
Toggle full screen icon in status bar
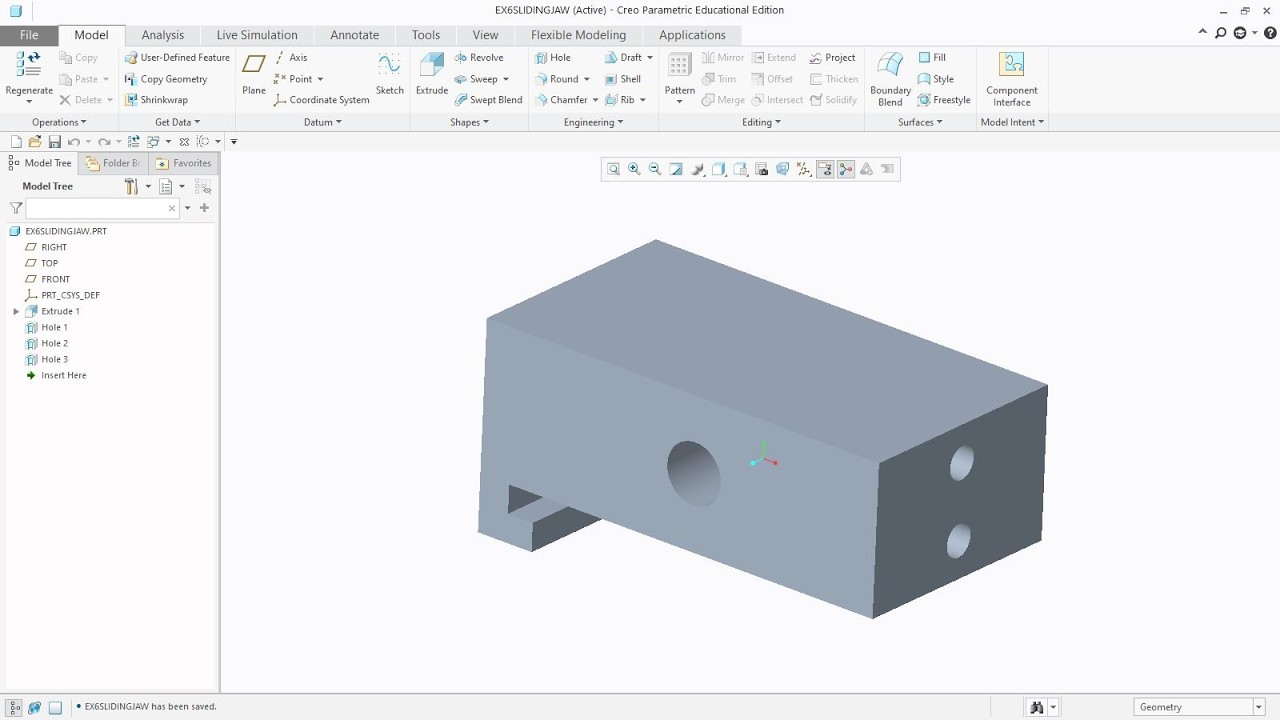tap(55, 707)
